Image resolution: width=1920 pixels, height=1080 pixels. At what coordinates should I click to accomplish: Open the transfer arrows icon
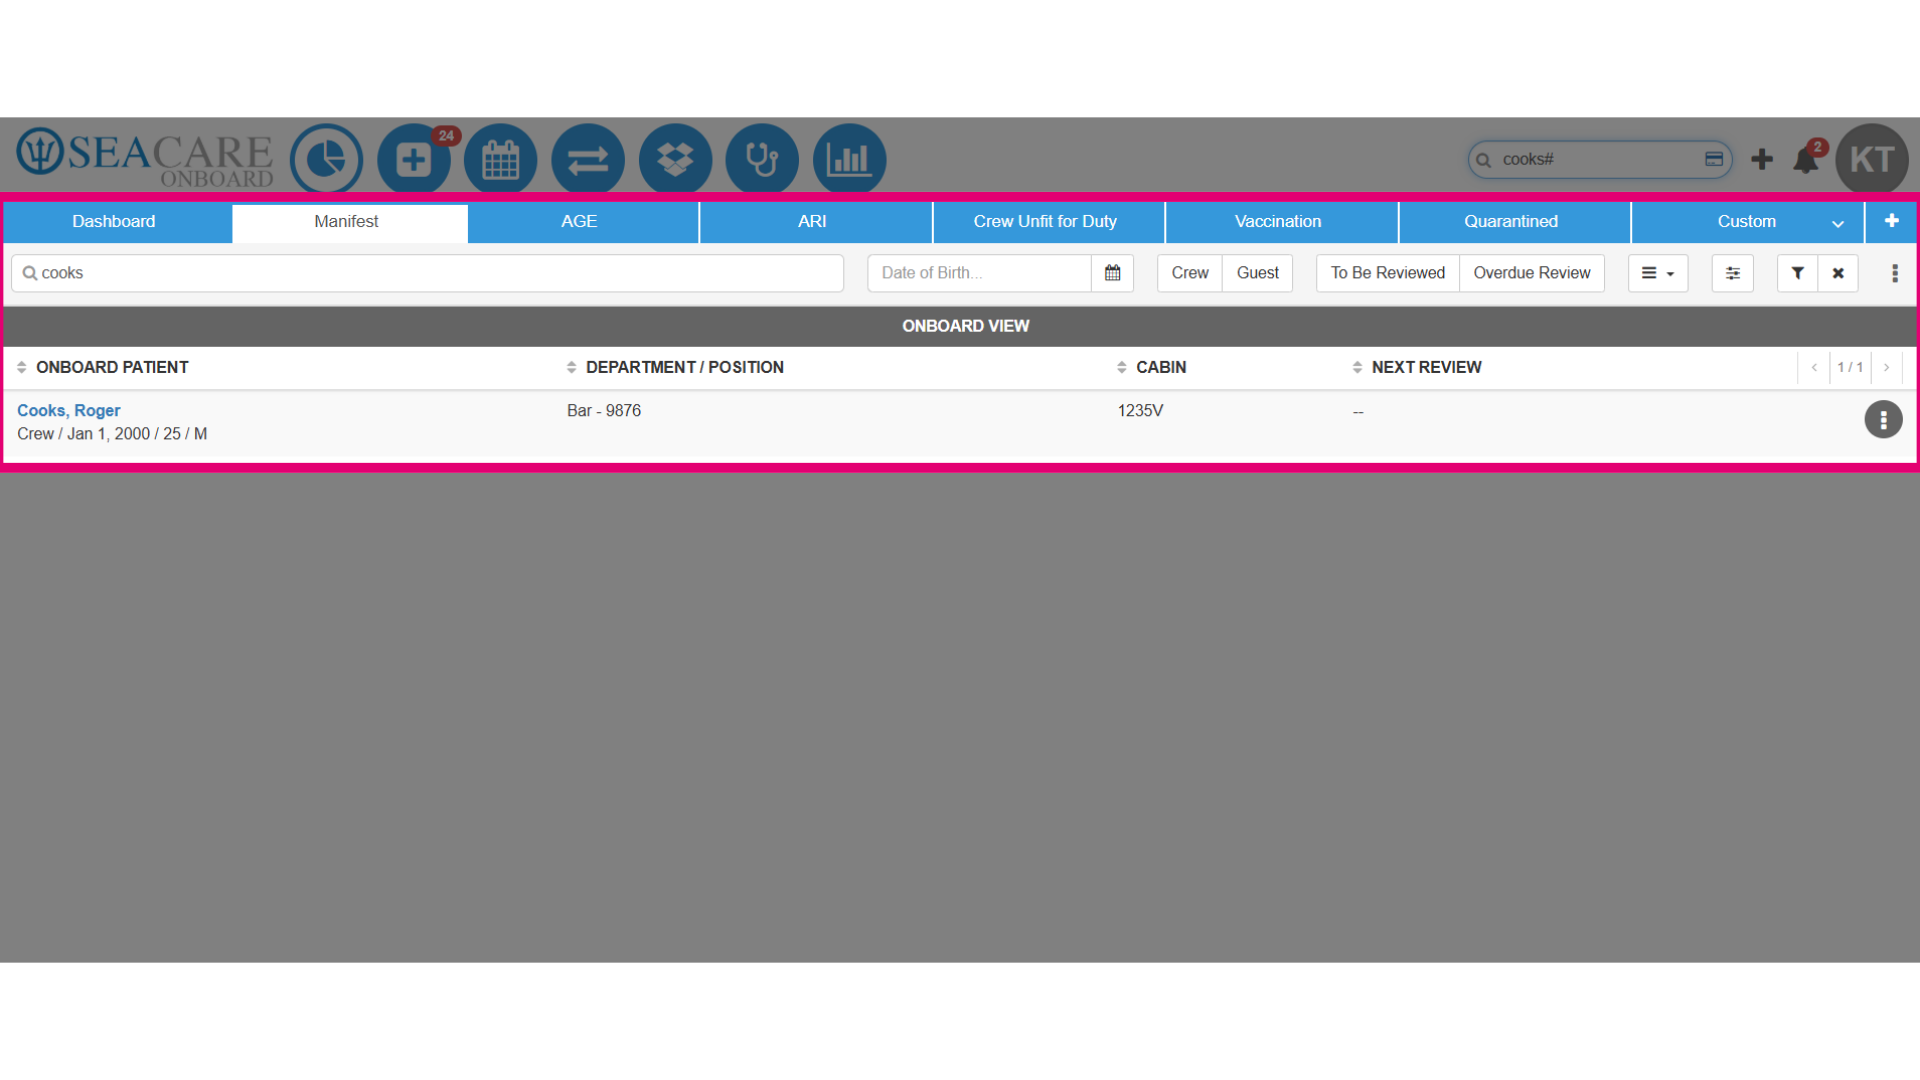click(588, 159)
